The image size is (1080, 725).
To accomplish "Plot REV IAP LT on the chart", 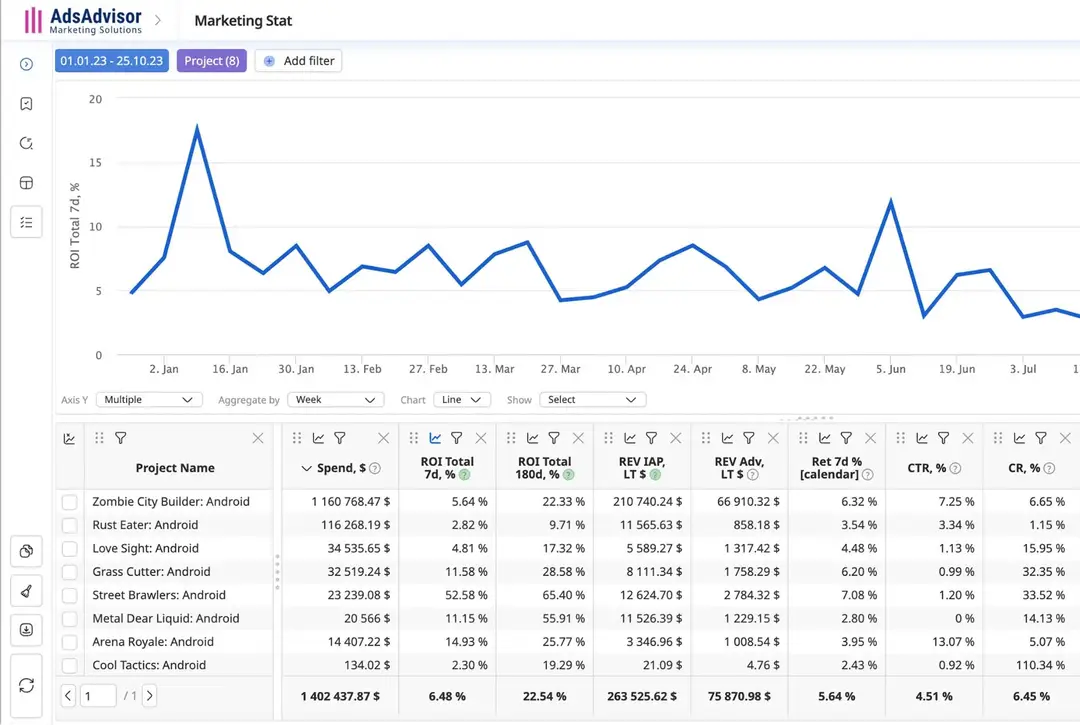I will click(630, 438).
